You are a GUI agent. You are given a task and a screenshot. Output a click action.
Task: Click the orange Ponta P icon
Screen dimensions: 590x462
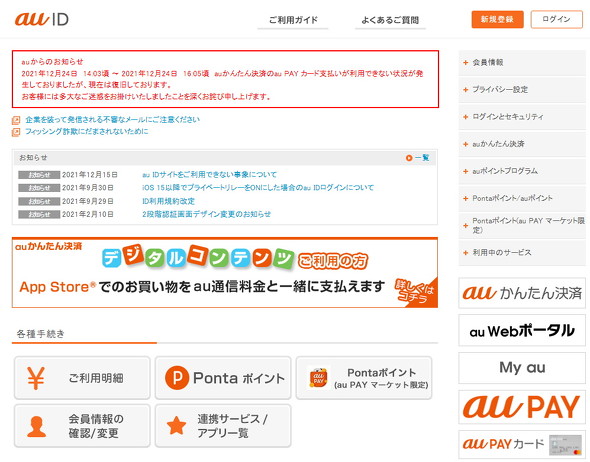176,378
